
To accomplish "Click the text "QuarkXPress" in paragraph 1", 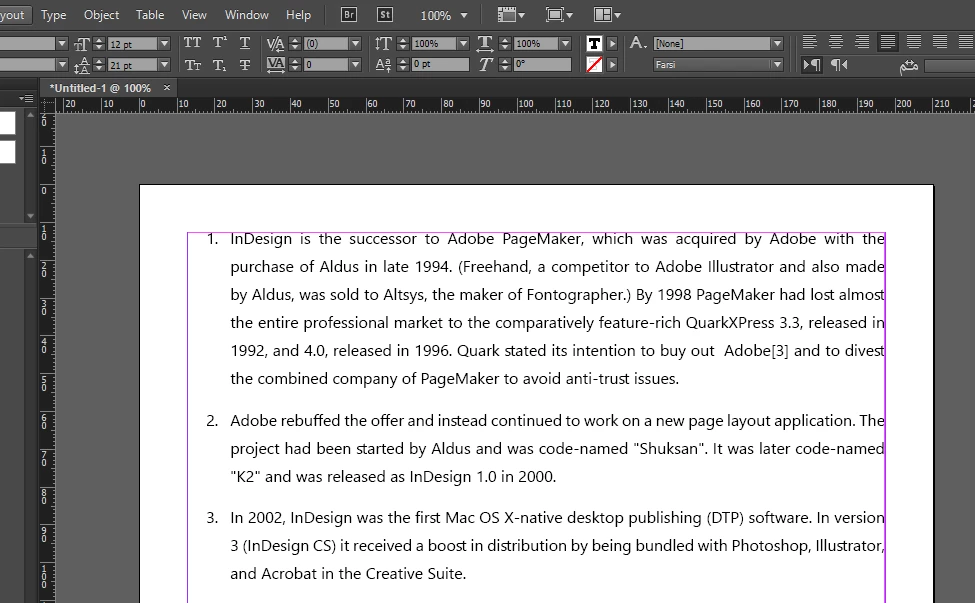I will tap(730, 323).
